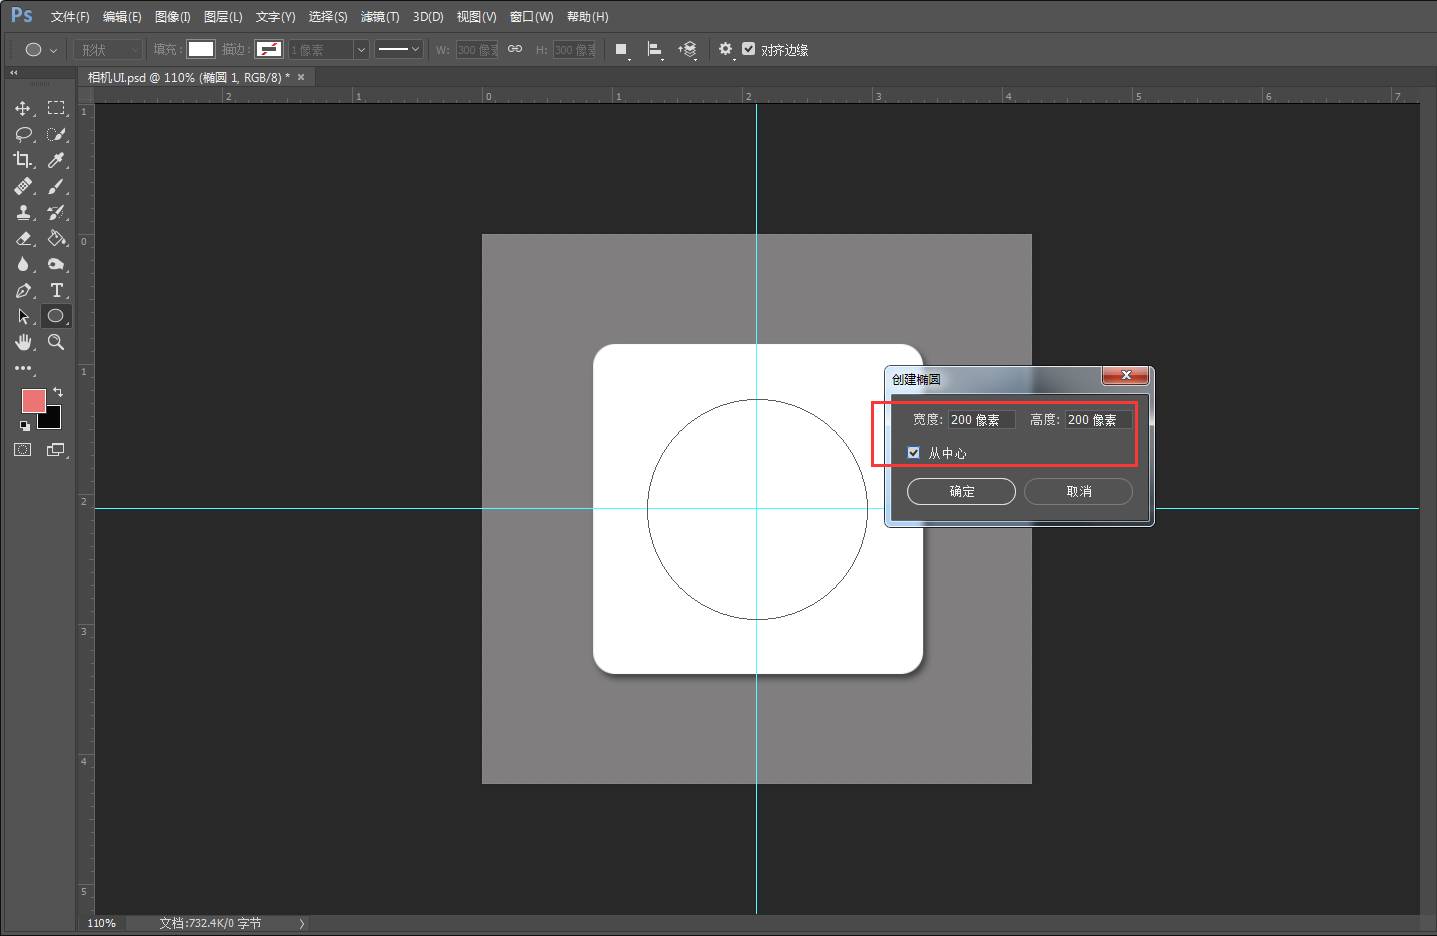Collapse the toolbar with double-arrow
The height and width of the screenshot is (936, 1437).
[14, 73]
